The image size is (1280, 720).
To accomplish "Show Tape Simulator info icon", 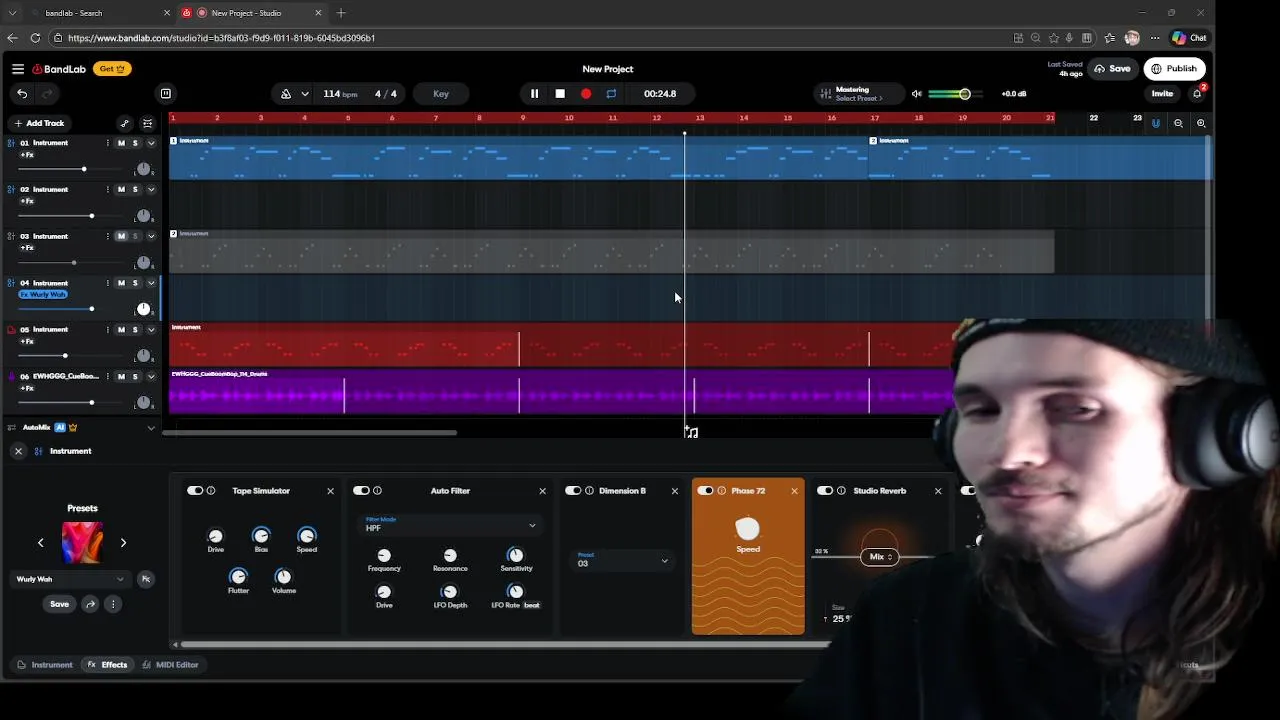I will 211,491.
